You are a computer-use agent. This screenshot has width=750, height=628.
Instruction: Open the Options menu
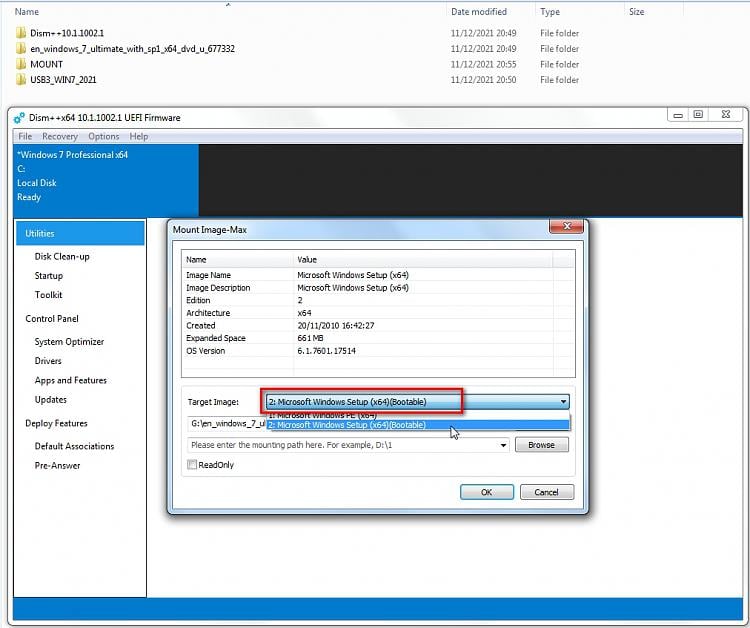[x=103, y=136]
